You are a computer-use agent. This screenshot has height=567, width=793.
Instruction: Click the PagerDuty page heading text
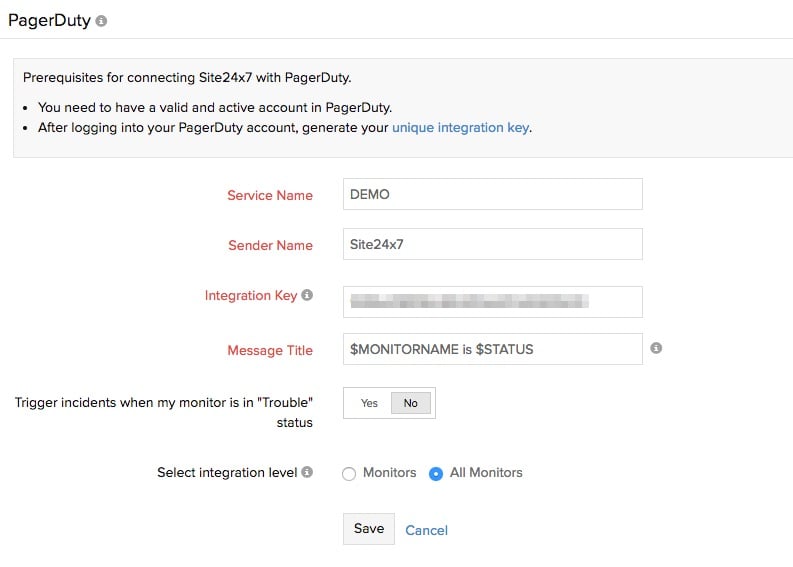pyautogui.click(x=49, y=20)
